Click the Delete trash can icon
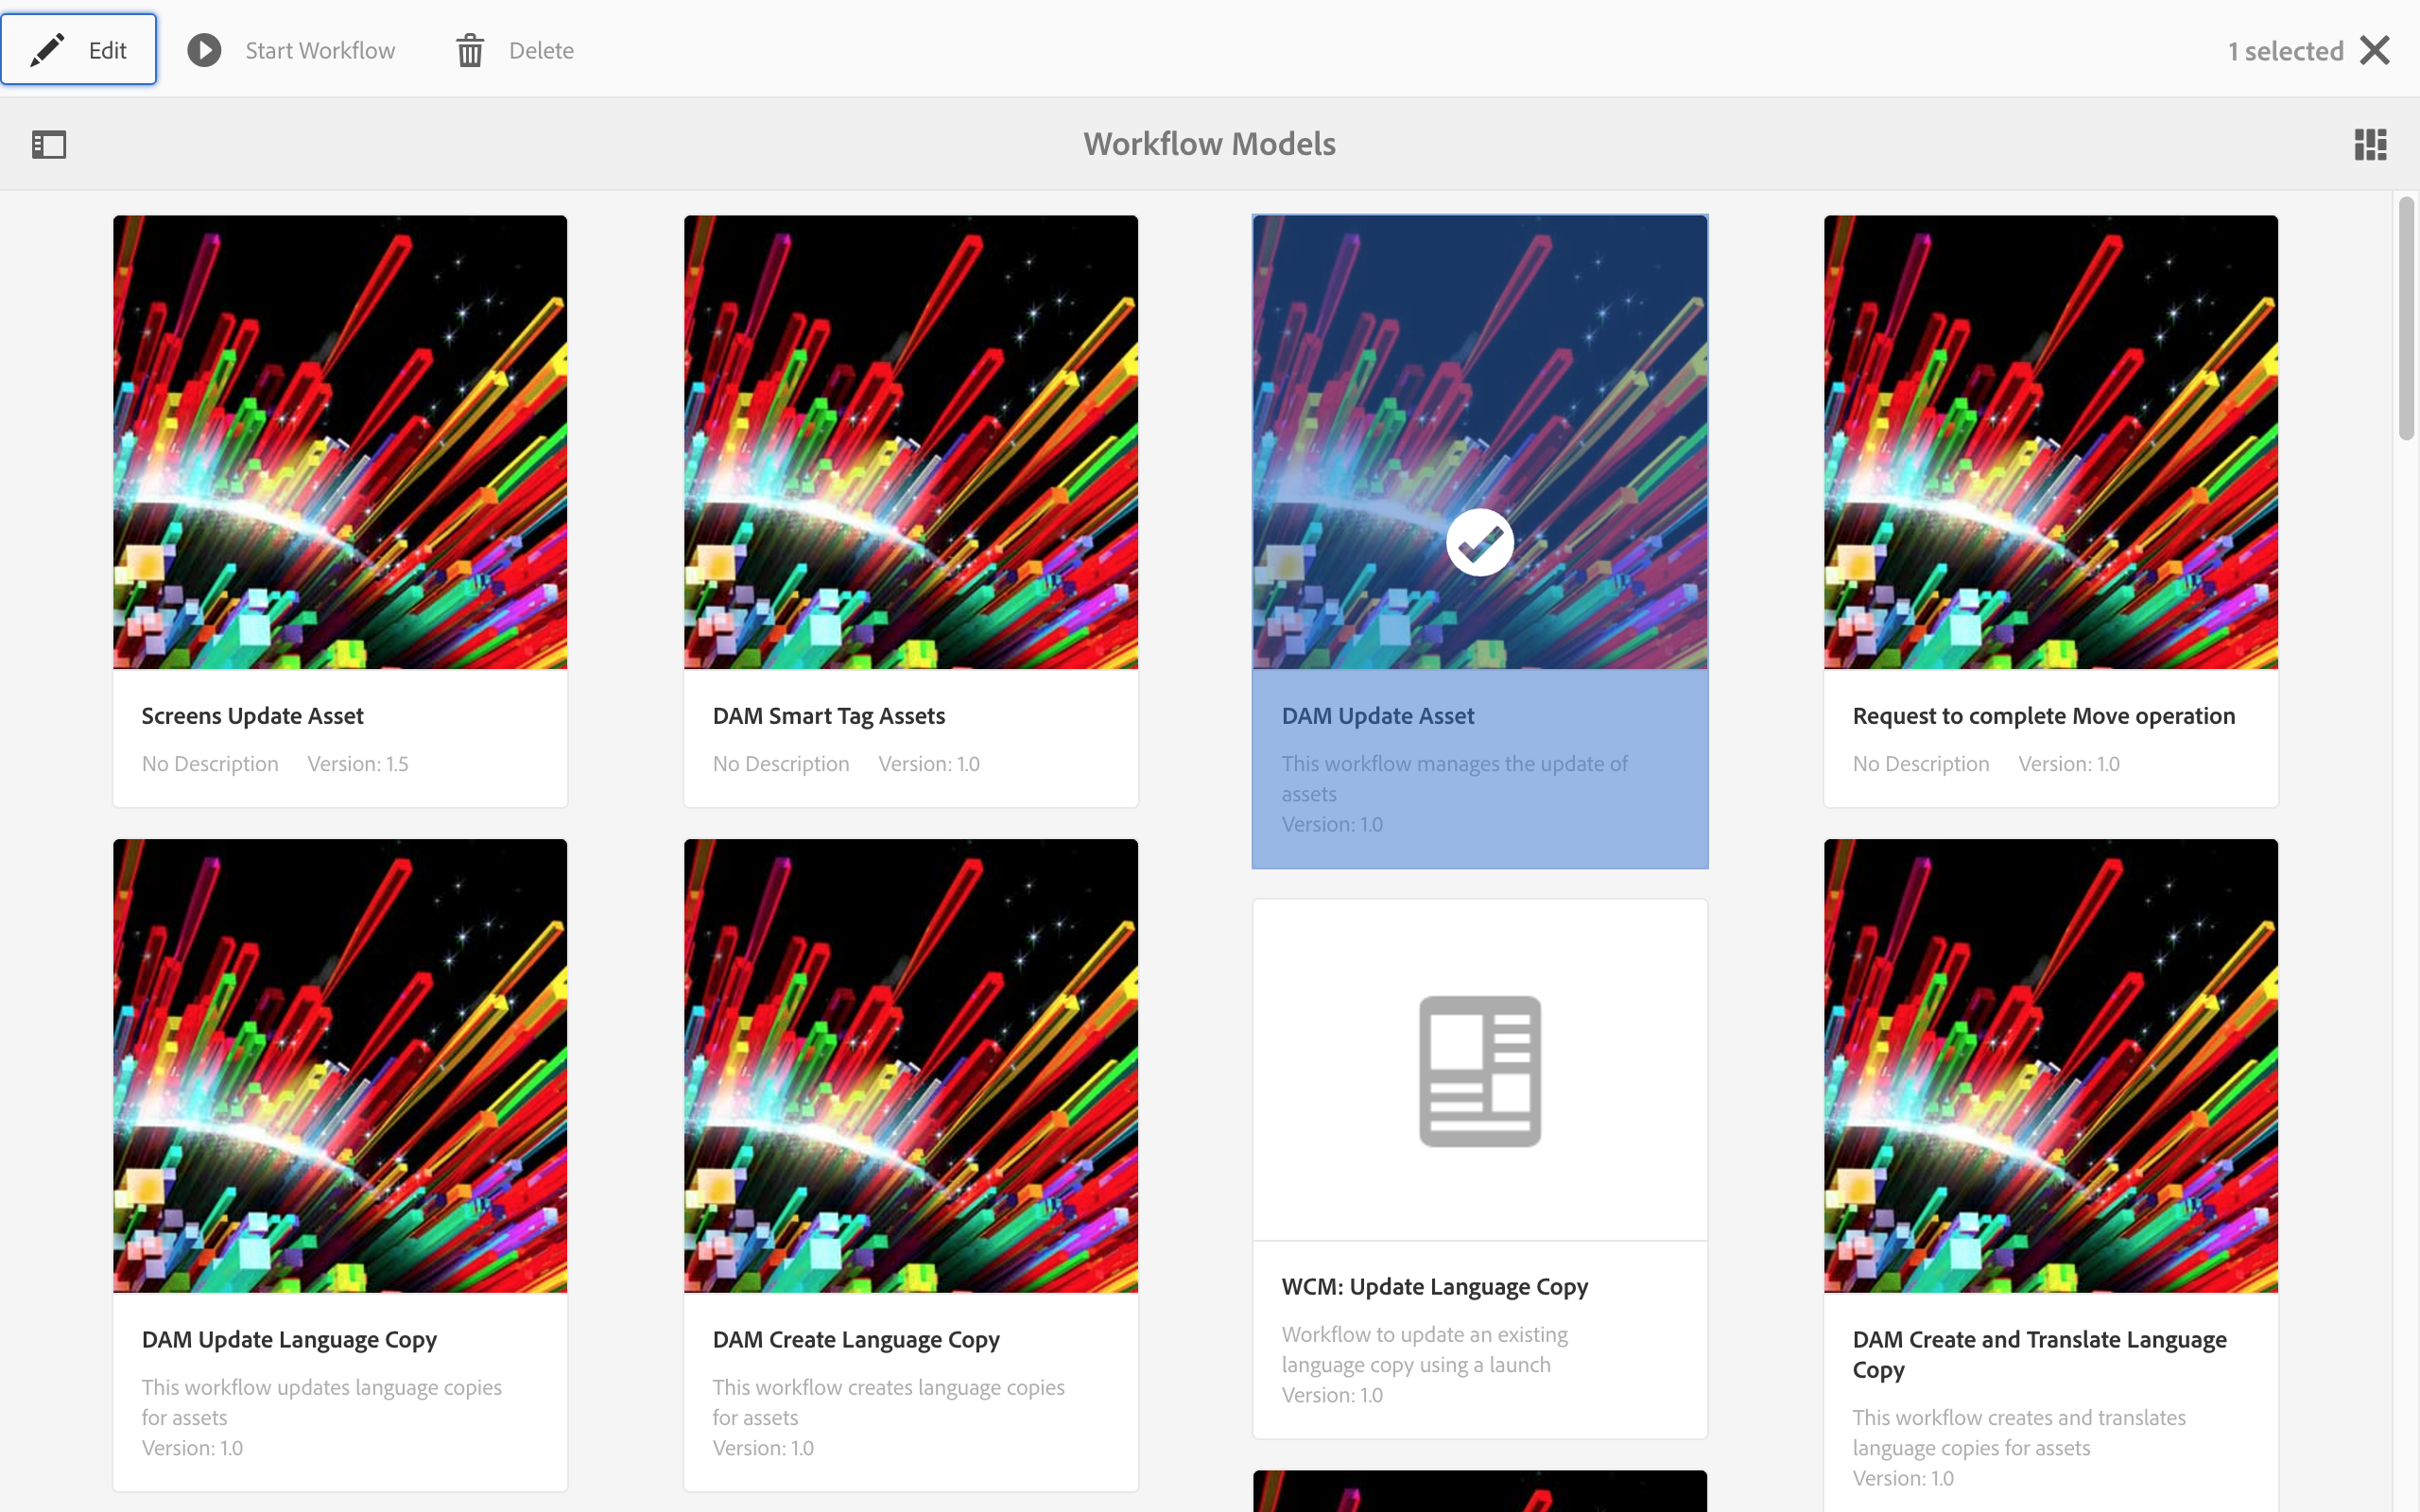2420x1512 pixels. [x=470, y=50]
